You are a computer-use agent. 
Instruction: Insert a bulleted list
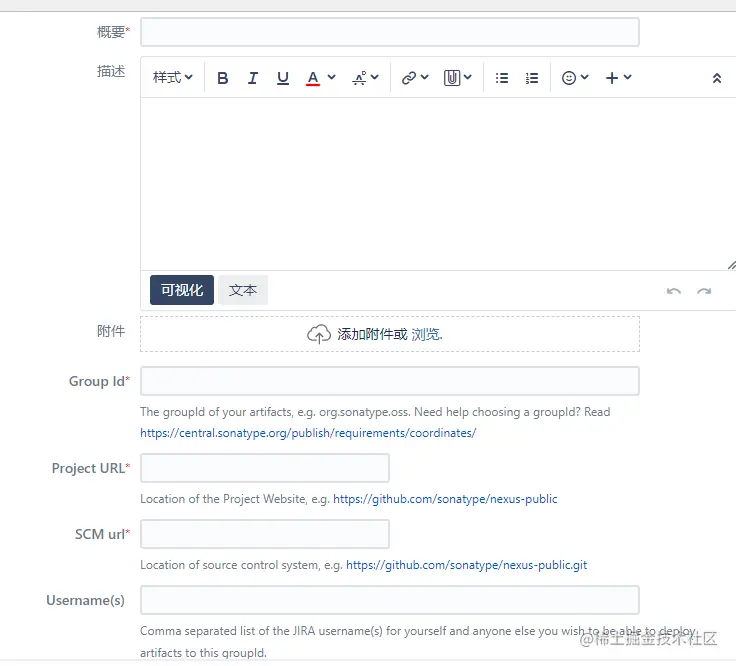pos(502,78)
